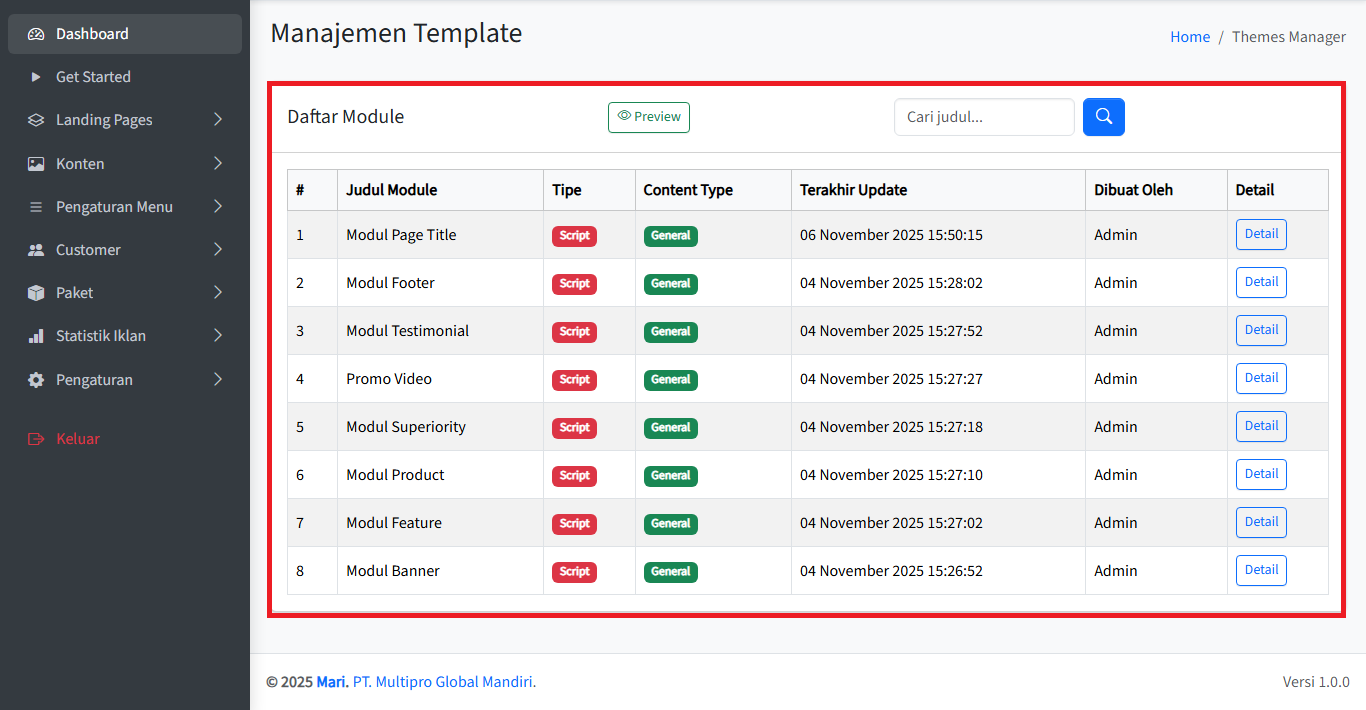View Detail for the Promo Video row
1366x710 pixels.
(x=1260, y=378)
